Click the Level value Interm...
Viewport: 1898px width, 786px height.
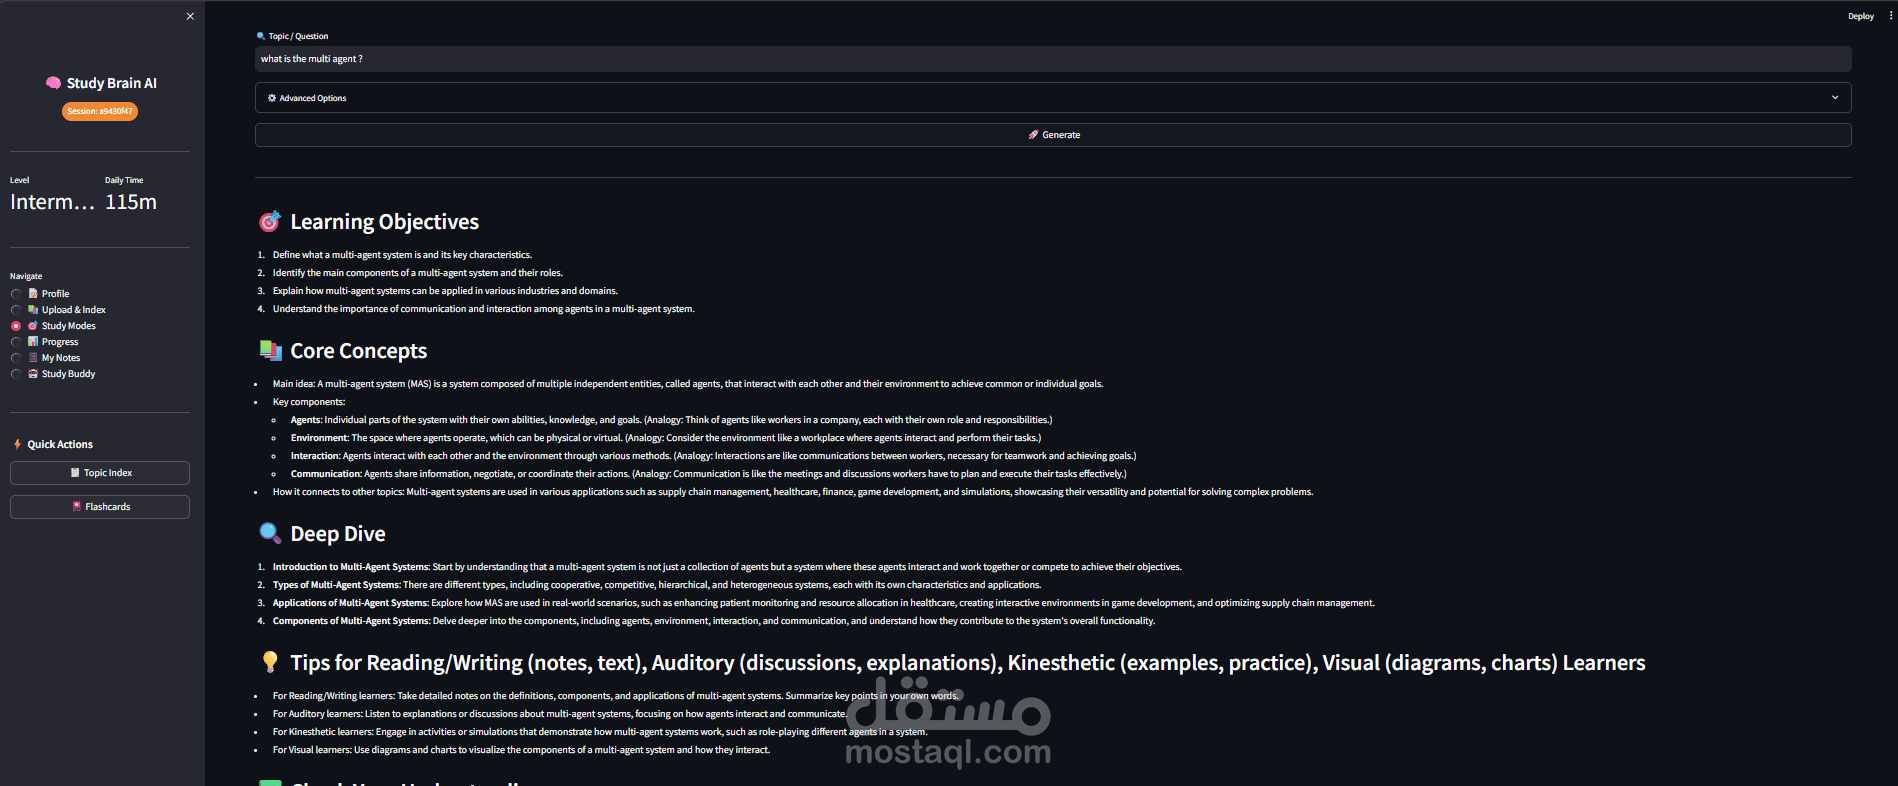coord(52,202)
